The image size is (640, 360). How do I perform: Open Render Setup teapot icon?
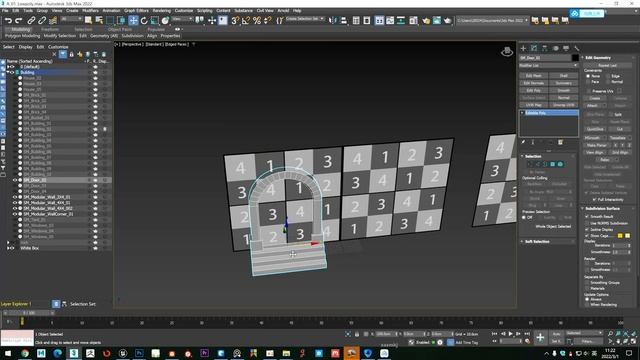426,20
